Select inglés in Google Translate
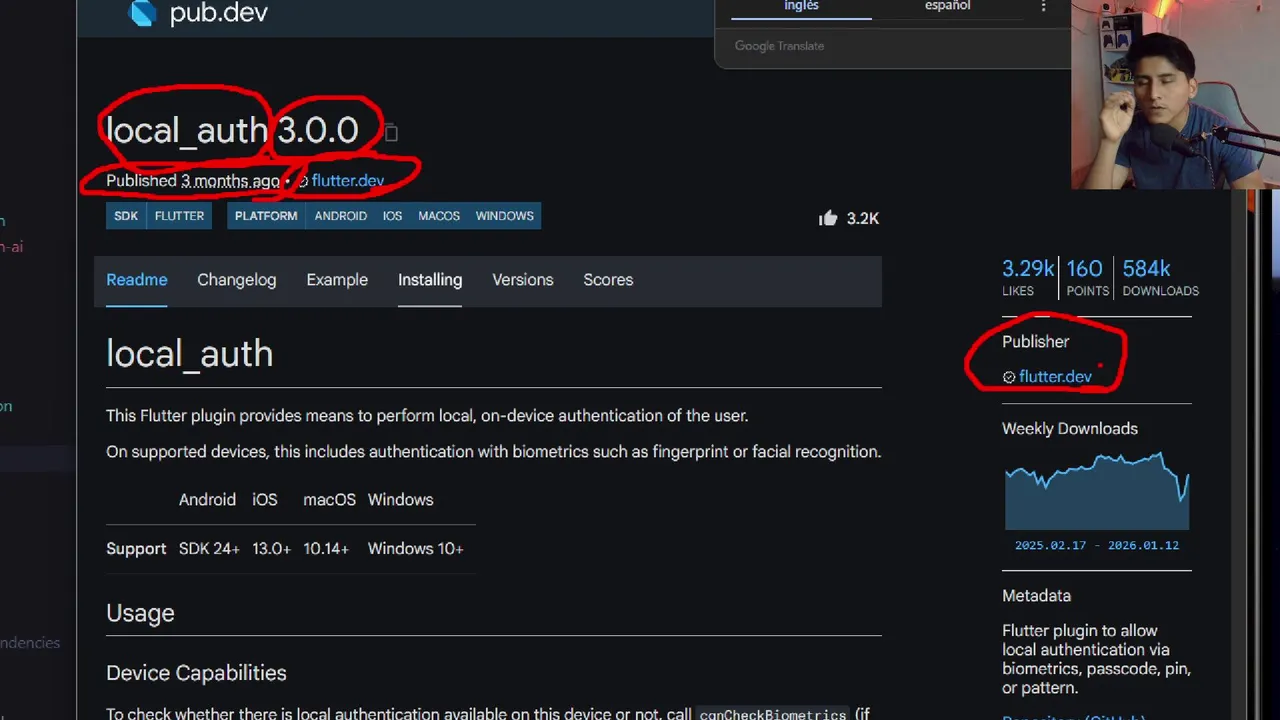Viewport: 1280px width, 720px height. [801, 7]
